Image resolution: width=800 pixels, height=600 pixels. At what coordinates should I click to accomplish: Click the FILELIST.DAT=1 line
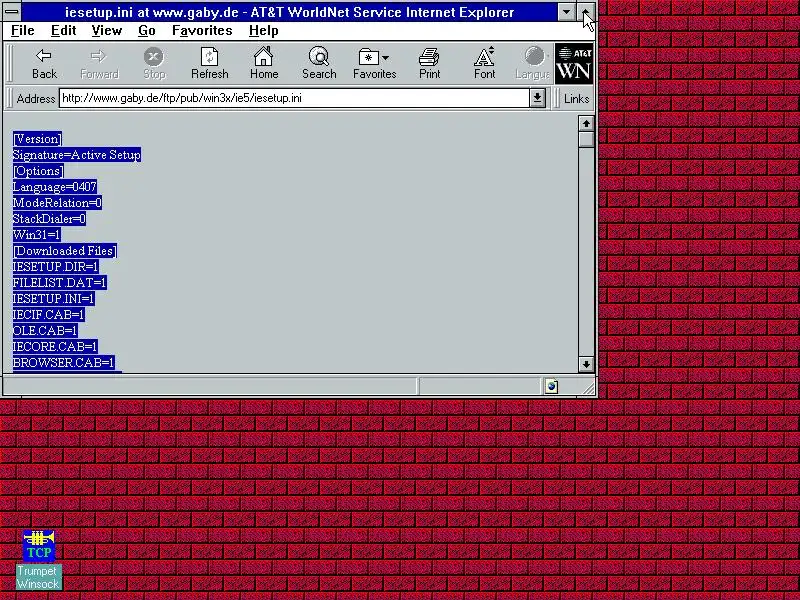[60, 283]
